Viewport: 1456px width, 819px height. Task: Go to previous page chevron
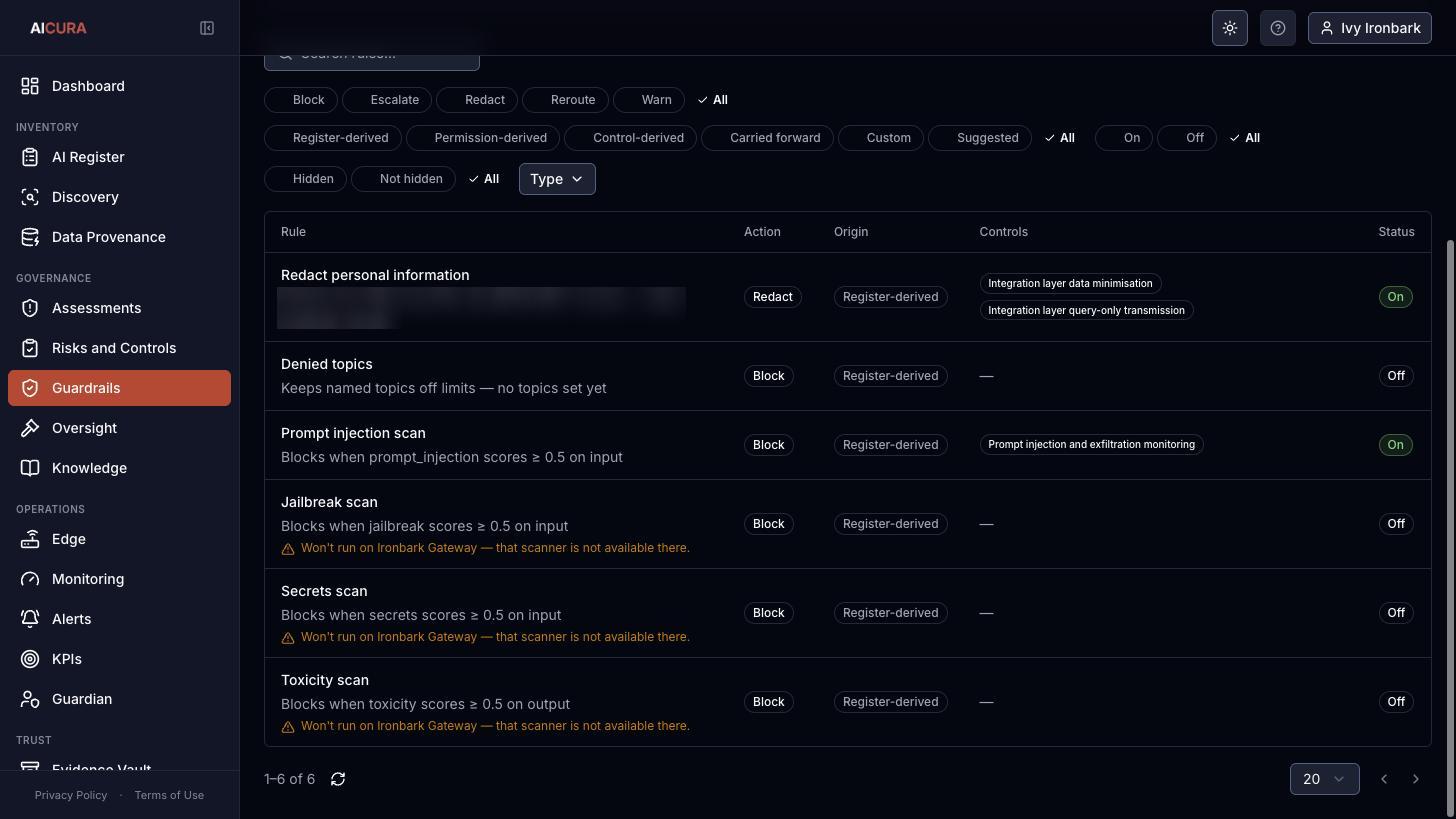point(1384,779)
